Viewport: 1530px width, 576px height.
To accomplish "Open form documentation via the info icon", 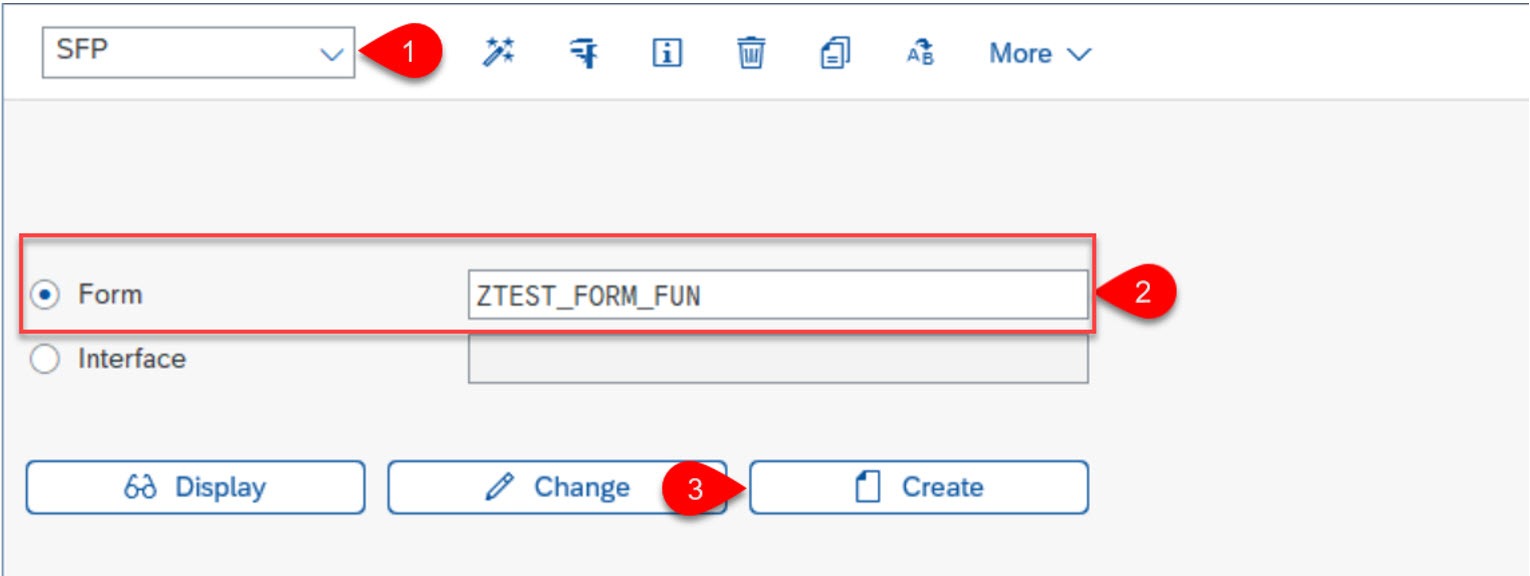I will click(668, 54).
